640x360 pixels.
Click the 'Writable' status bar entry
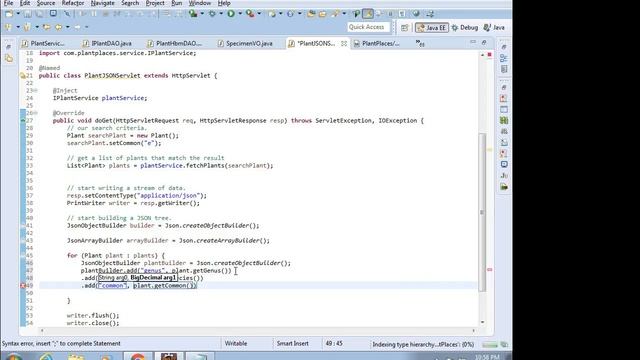[x=236, y=344]
